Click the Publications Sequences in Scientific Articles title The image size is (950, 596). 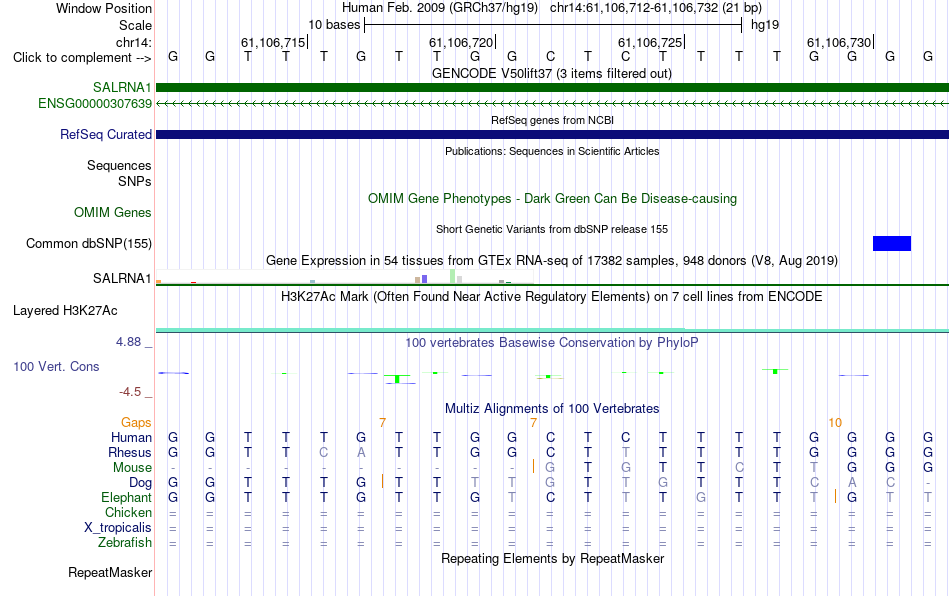pos(552,151)
